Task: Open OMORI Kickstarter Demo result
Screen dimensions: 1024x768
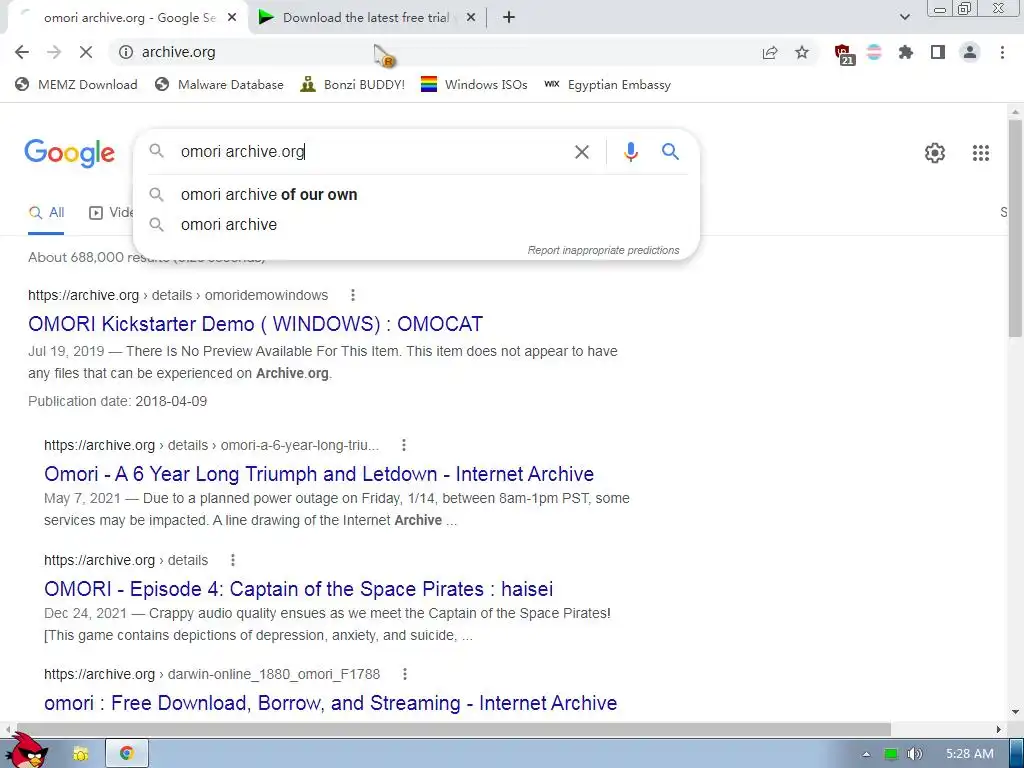Action: (x=255, y=324)
